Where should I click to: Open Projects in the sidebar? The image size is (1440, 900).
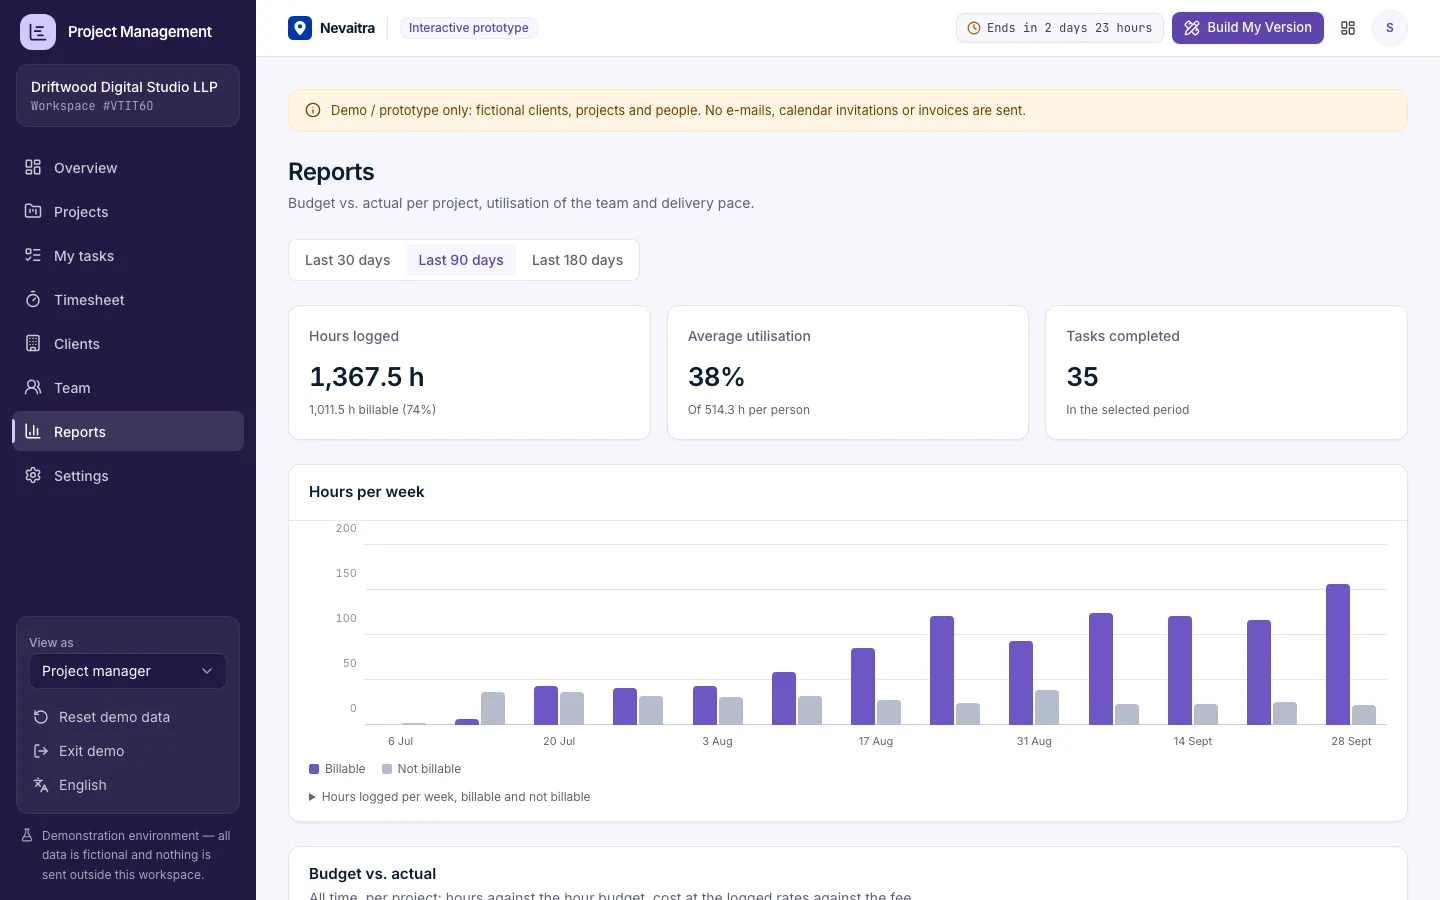point(128,211)
